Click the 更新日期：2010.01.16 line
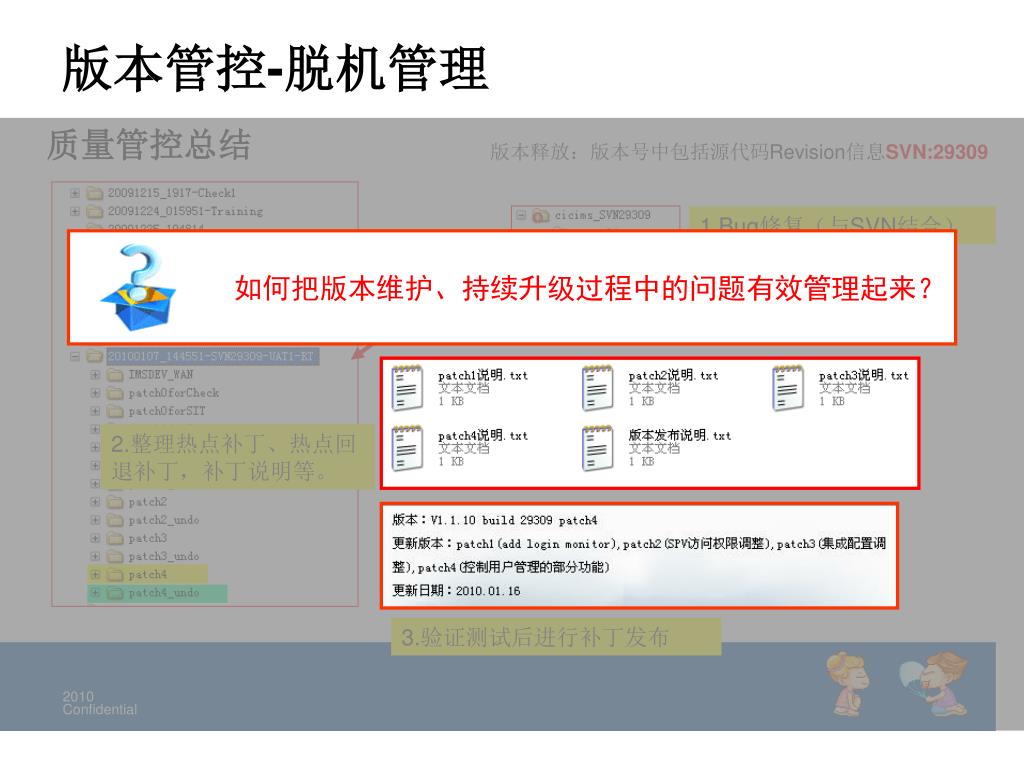Screen dimensions: 1024x768 456,591
